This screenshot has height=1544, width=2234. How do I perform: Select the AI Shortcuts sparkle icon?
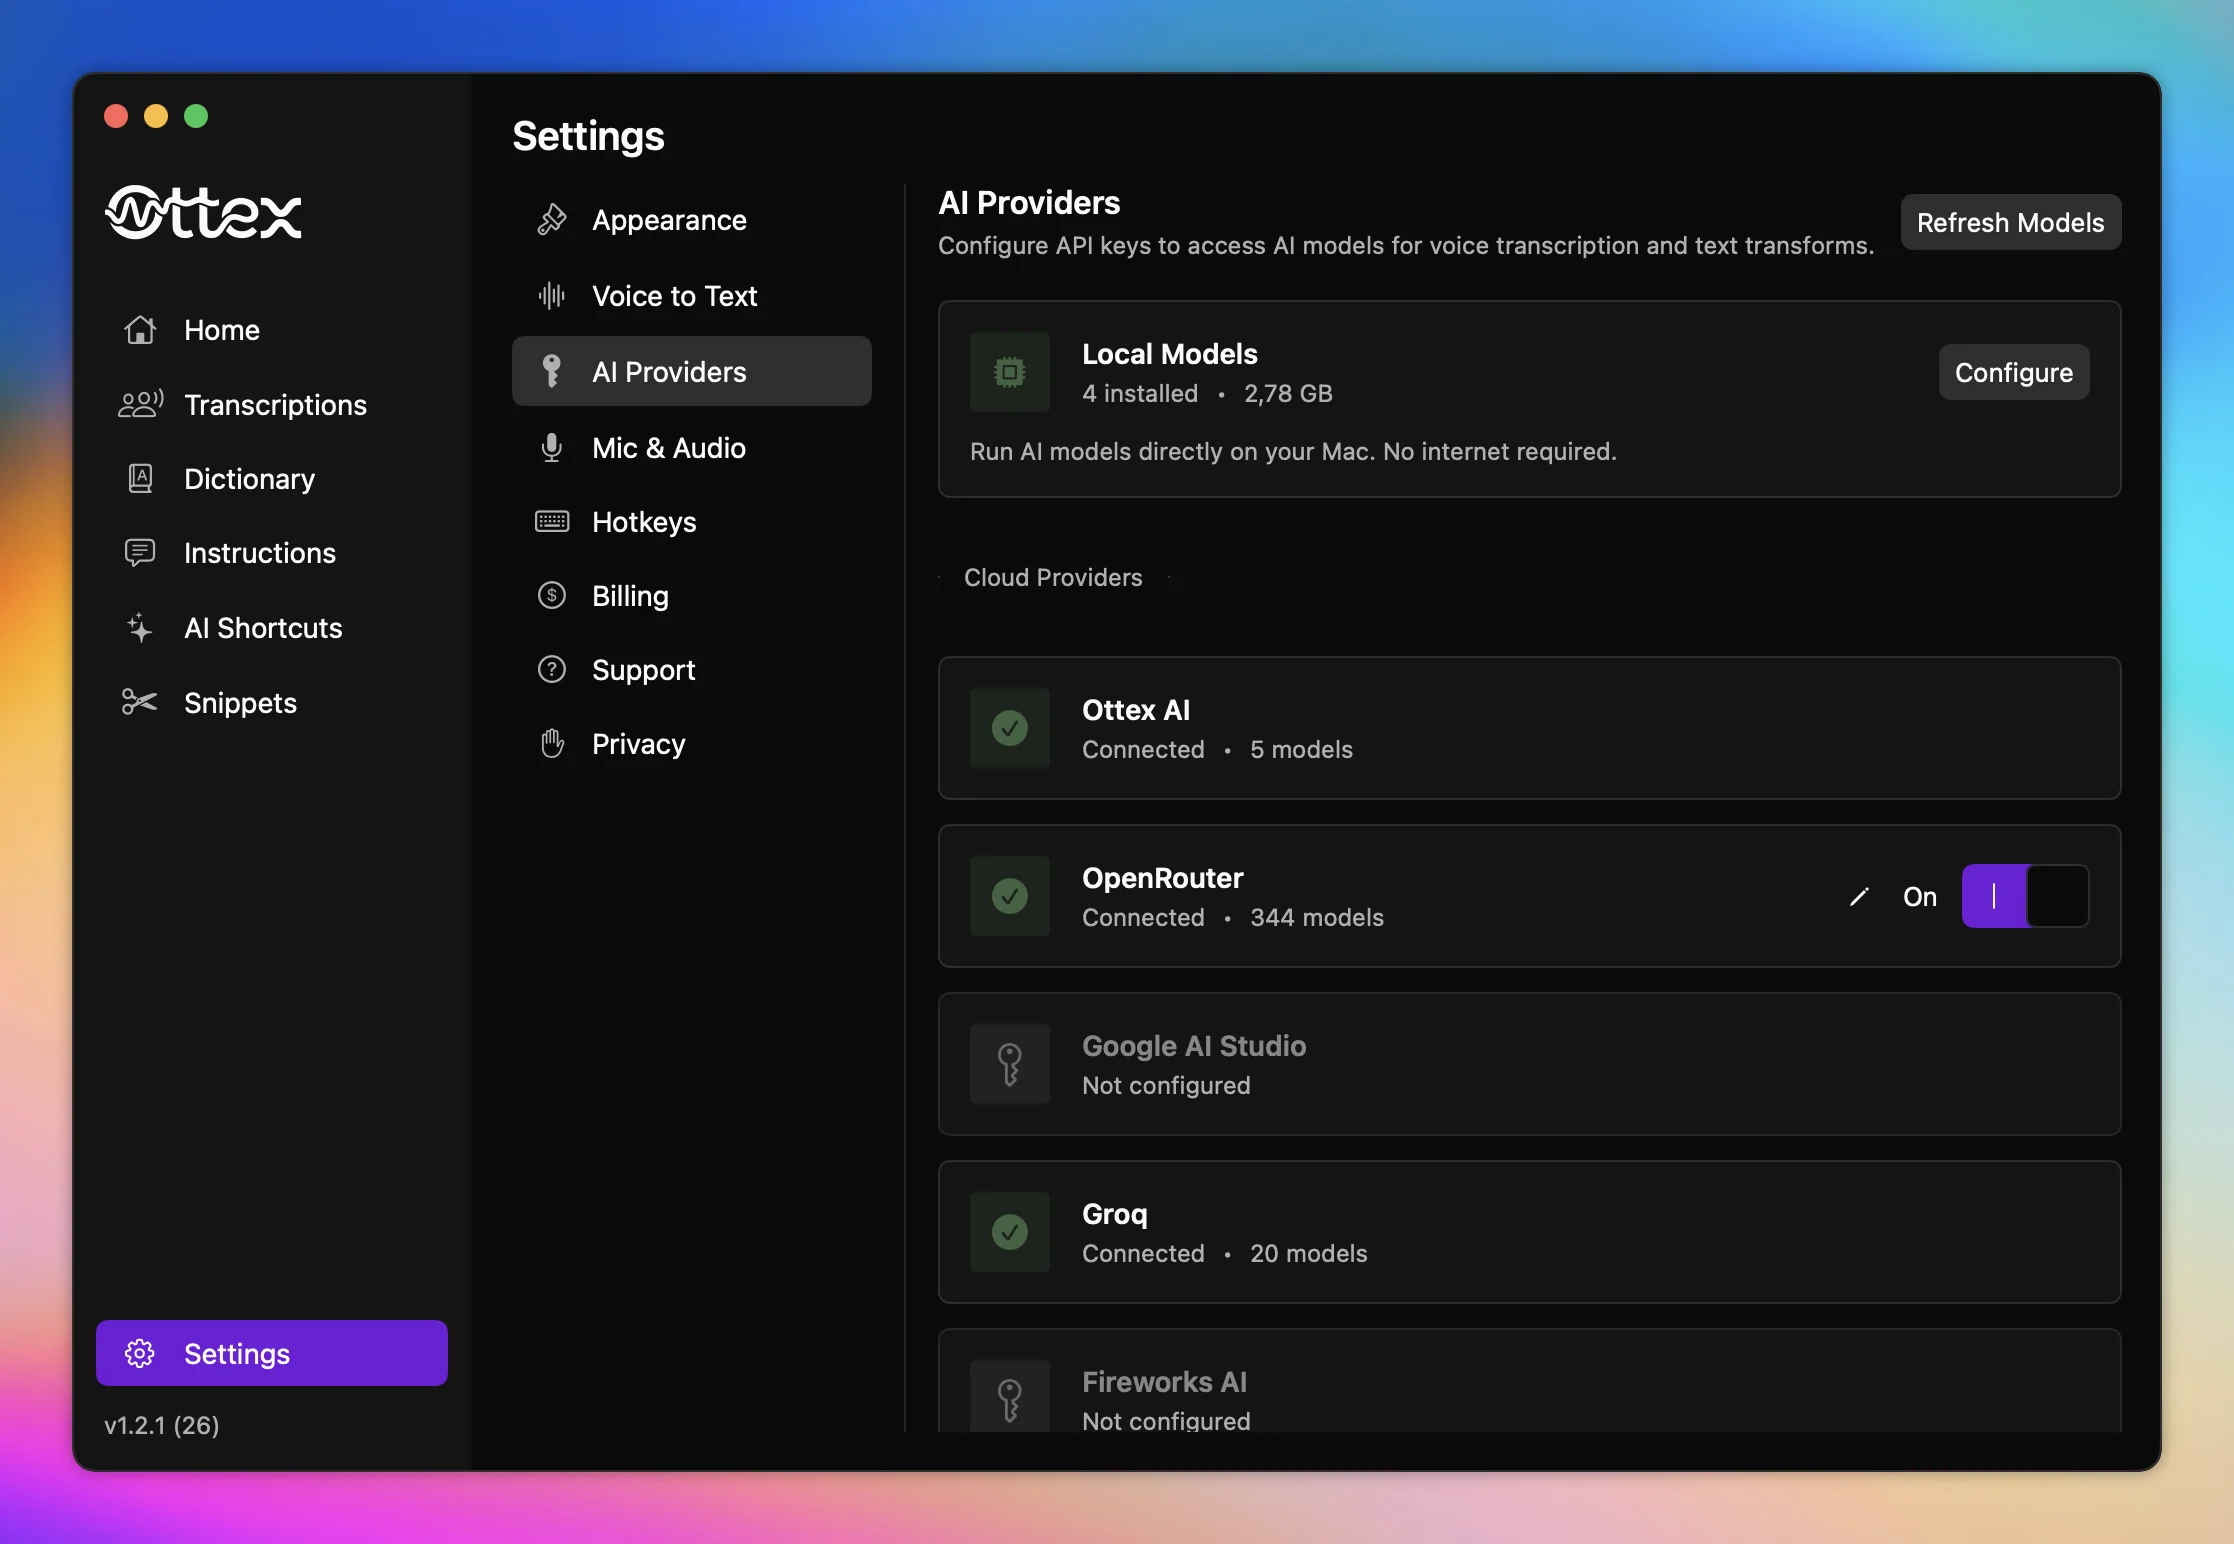pyautogui.click(x=138, y=627)
